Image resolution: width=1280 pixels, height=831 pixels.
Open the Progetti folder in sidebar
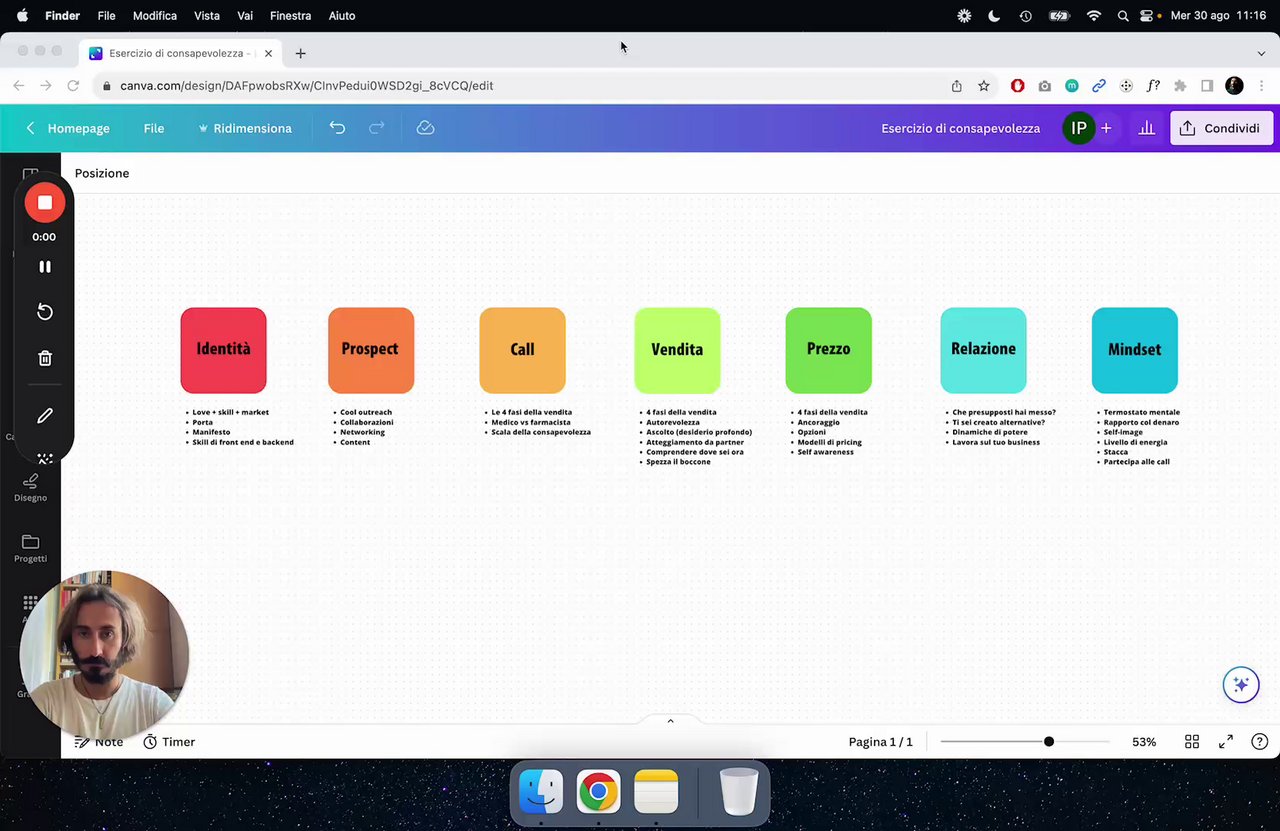click(x=30, y=548)
